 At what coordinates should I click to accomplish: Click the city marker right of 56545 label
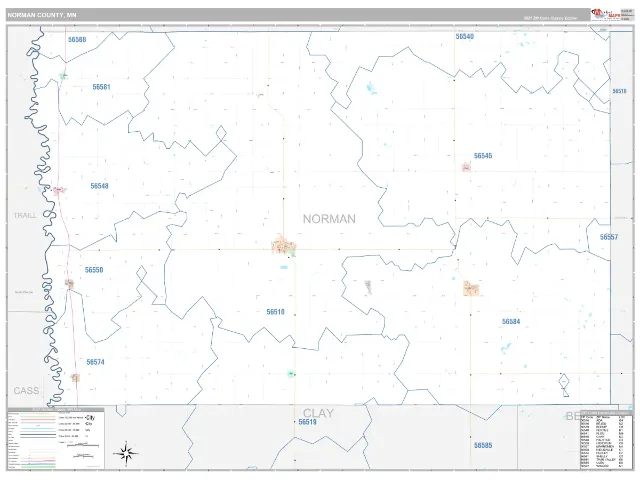[467, 167]
